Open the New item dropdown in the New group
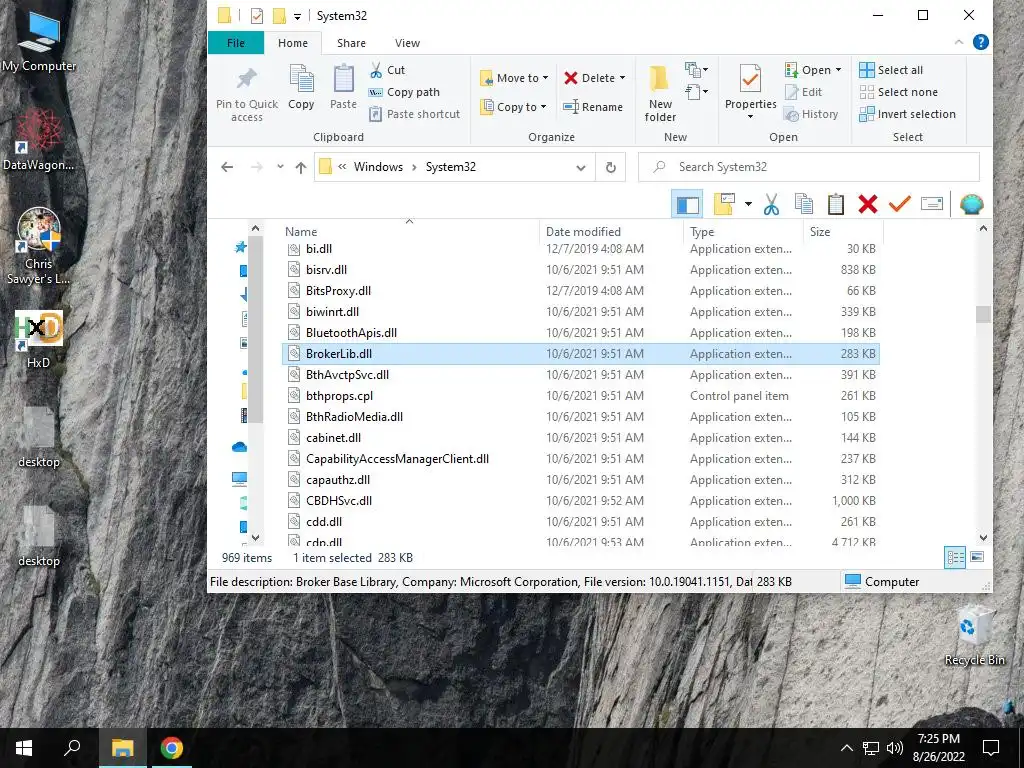Viewport: 1024px width, 768px height. tap(696, 69)
